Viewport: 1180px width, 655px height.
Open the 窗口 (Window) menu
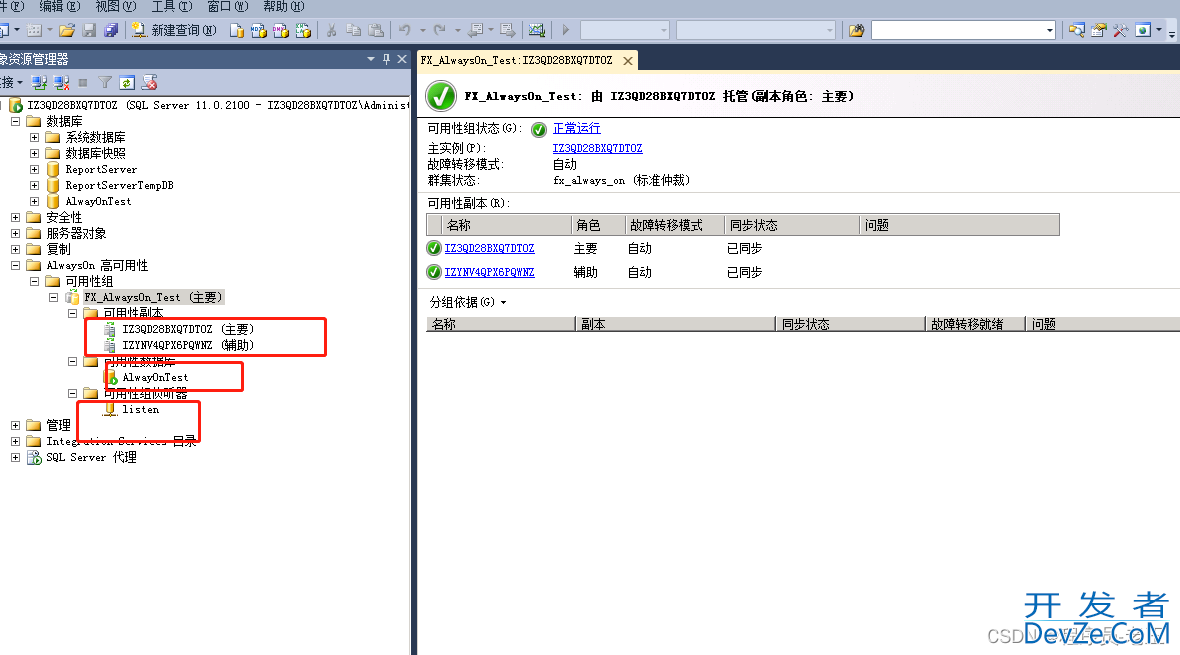(x=228, y=7)
